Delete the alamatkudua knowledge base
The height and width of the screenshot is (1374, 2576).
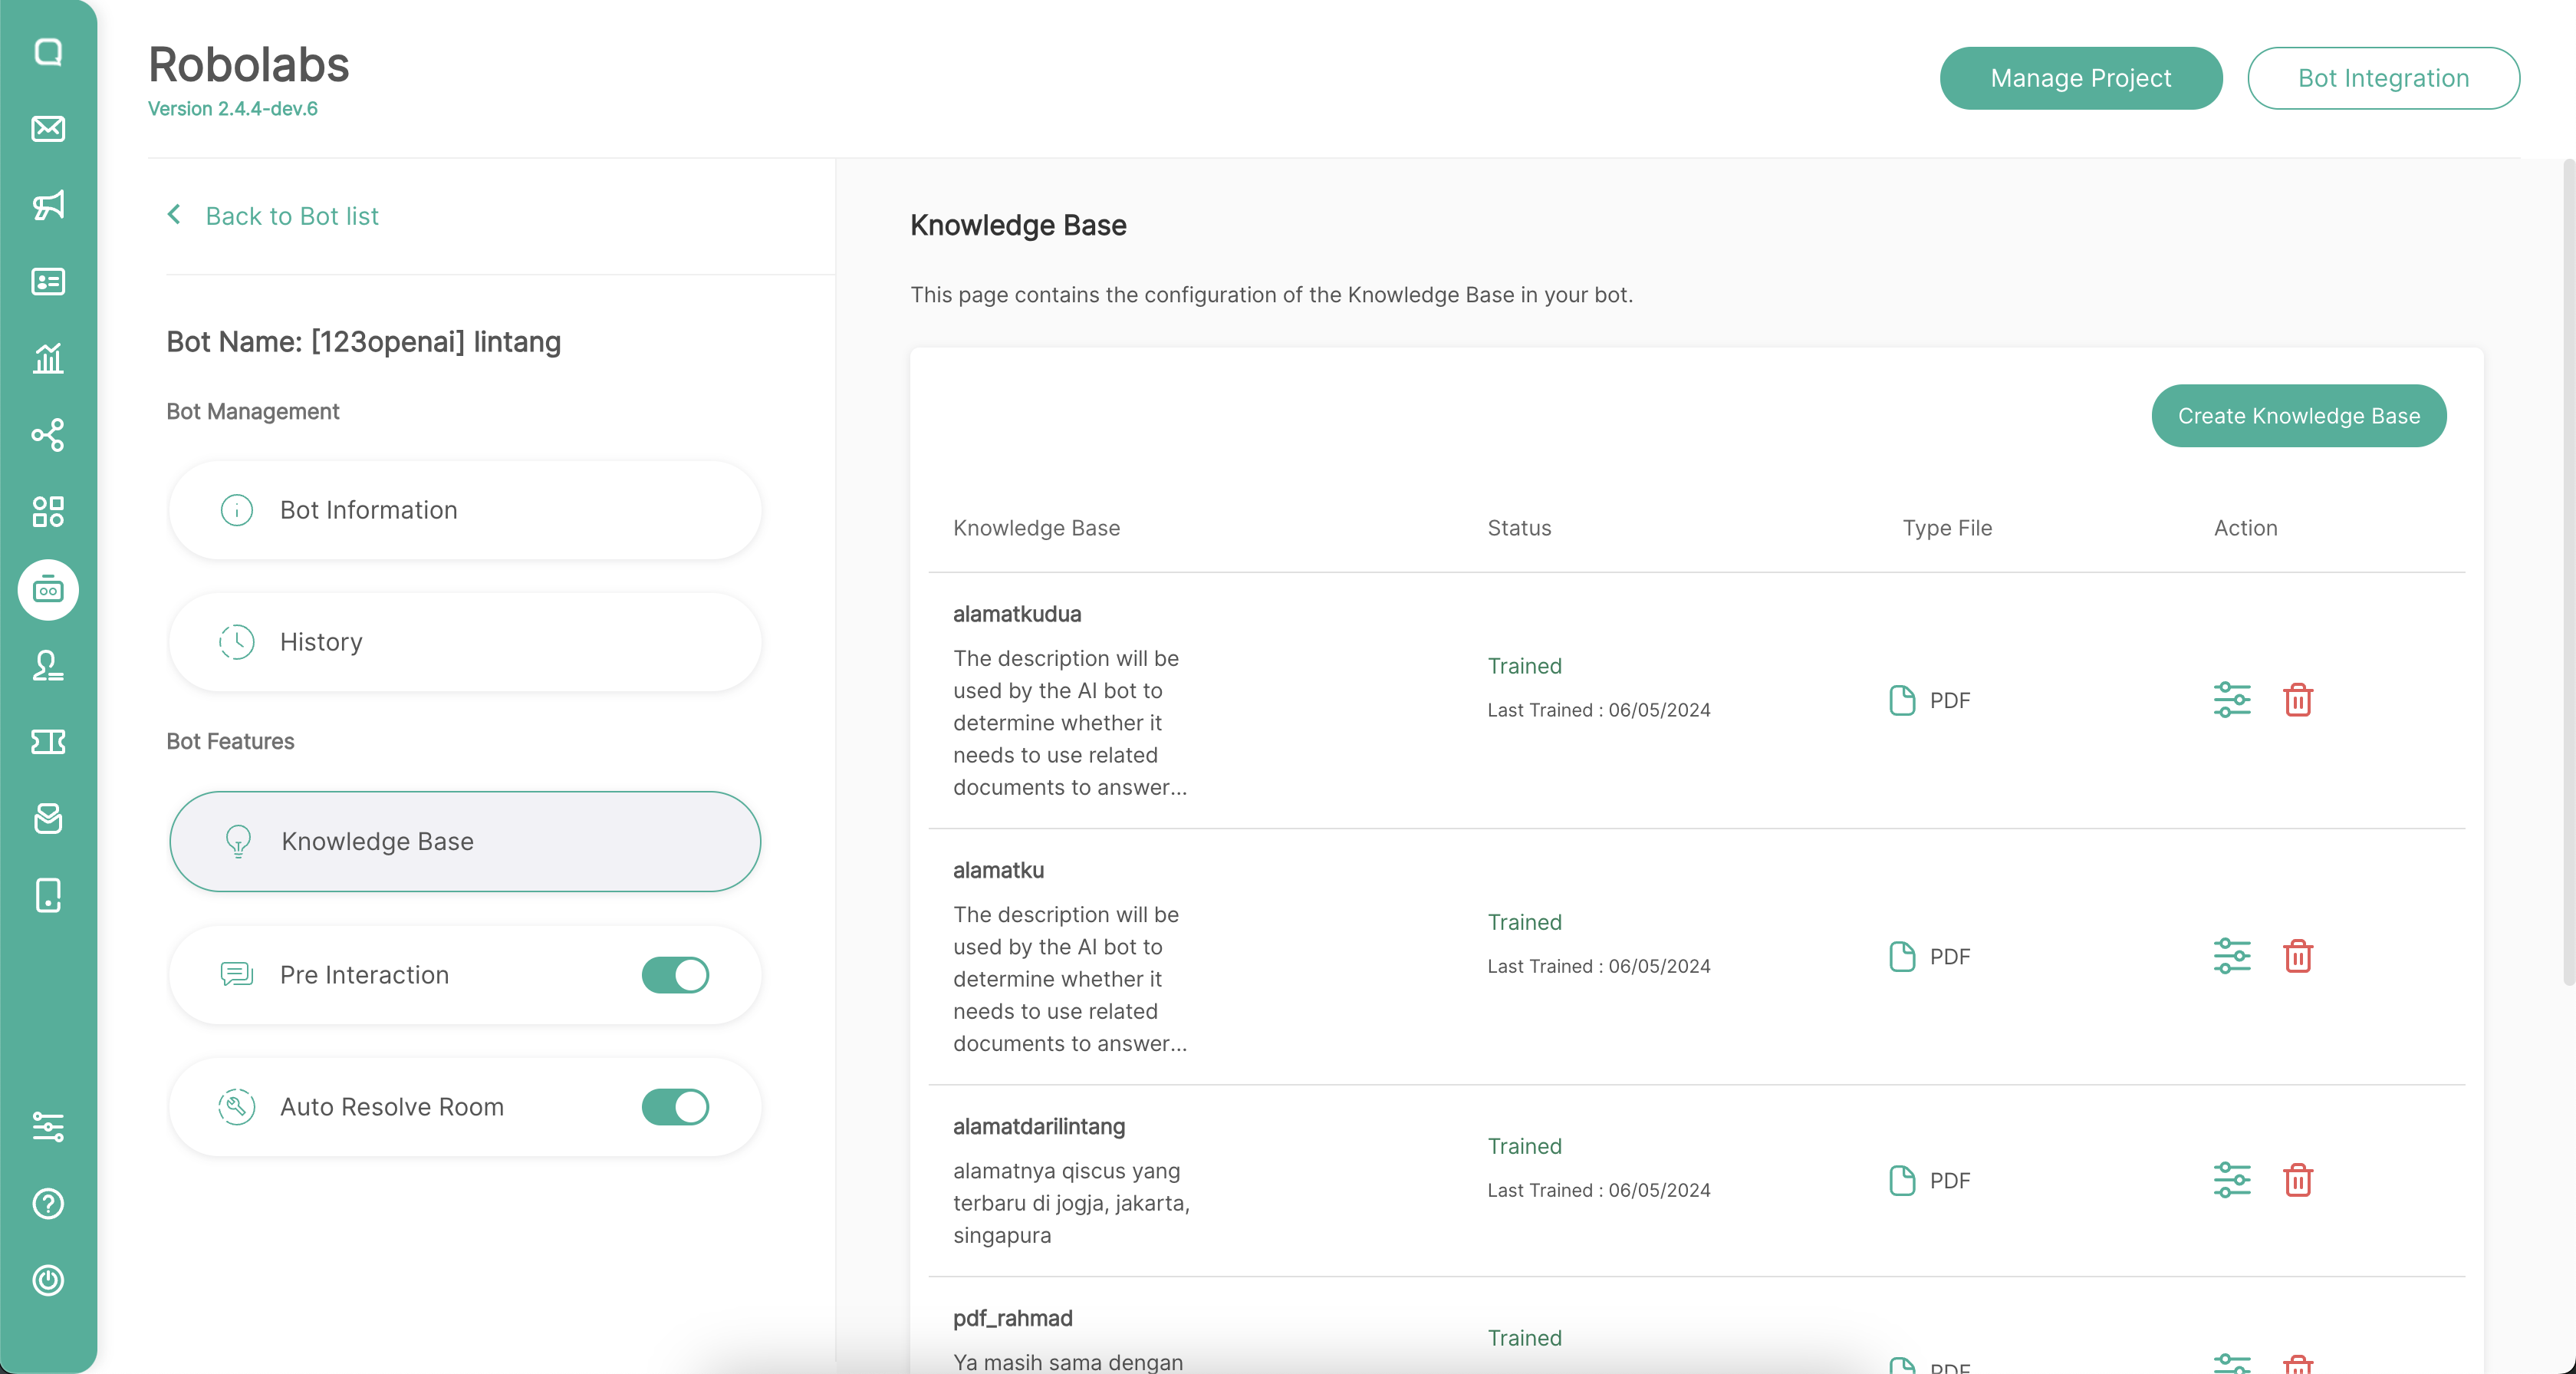tap(2298, 700)
